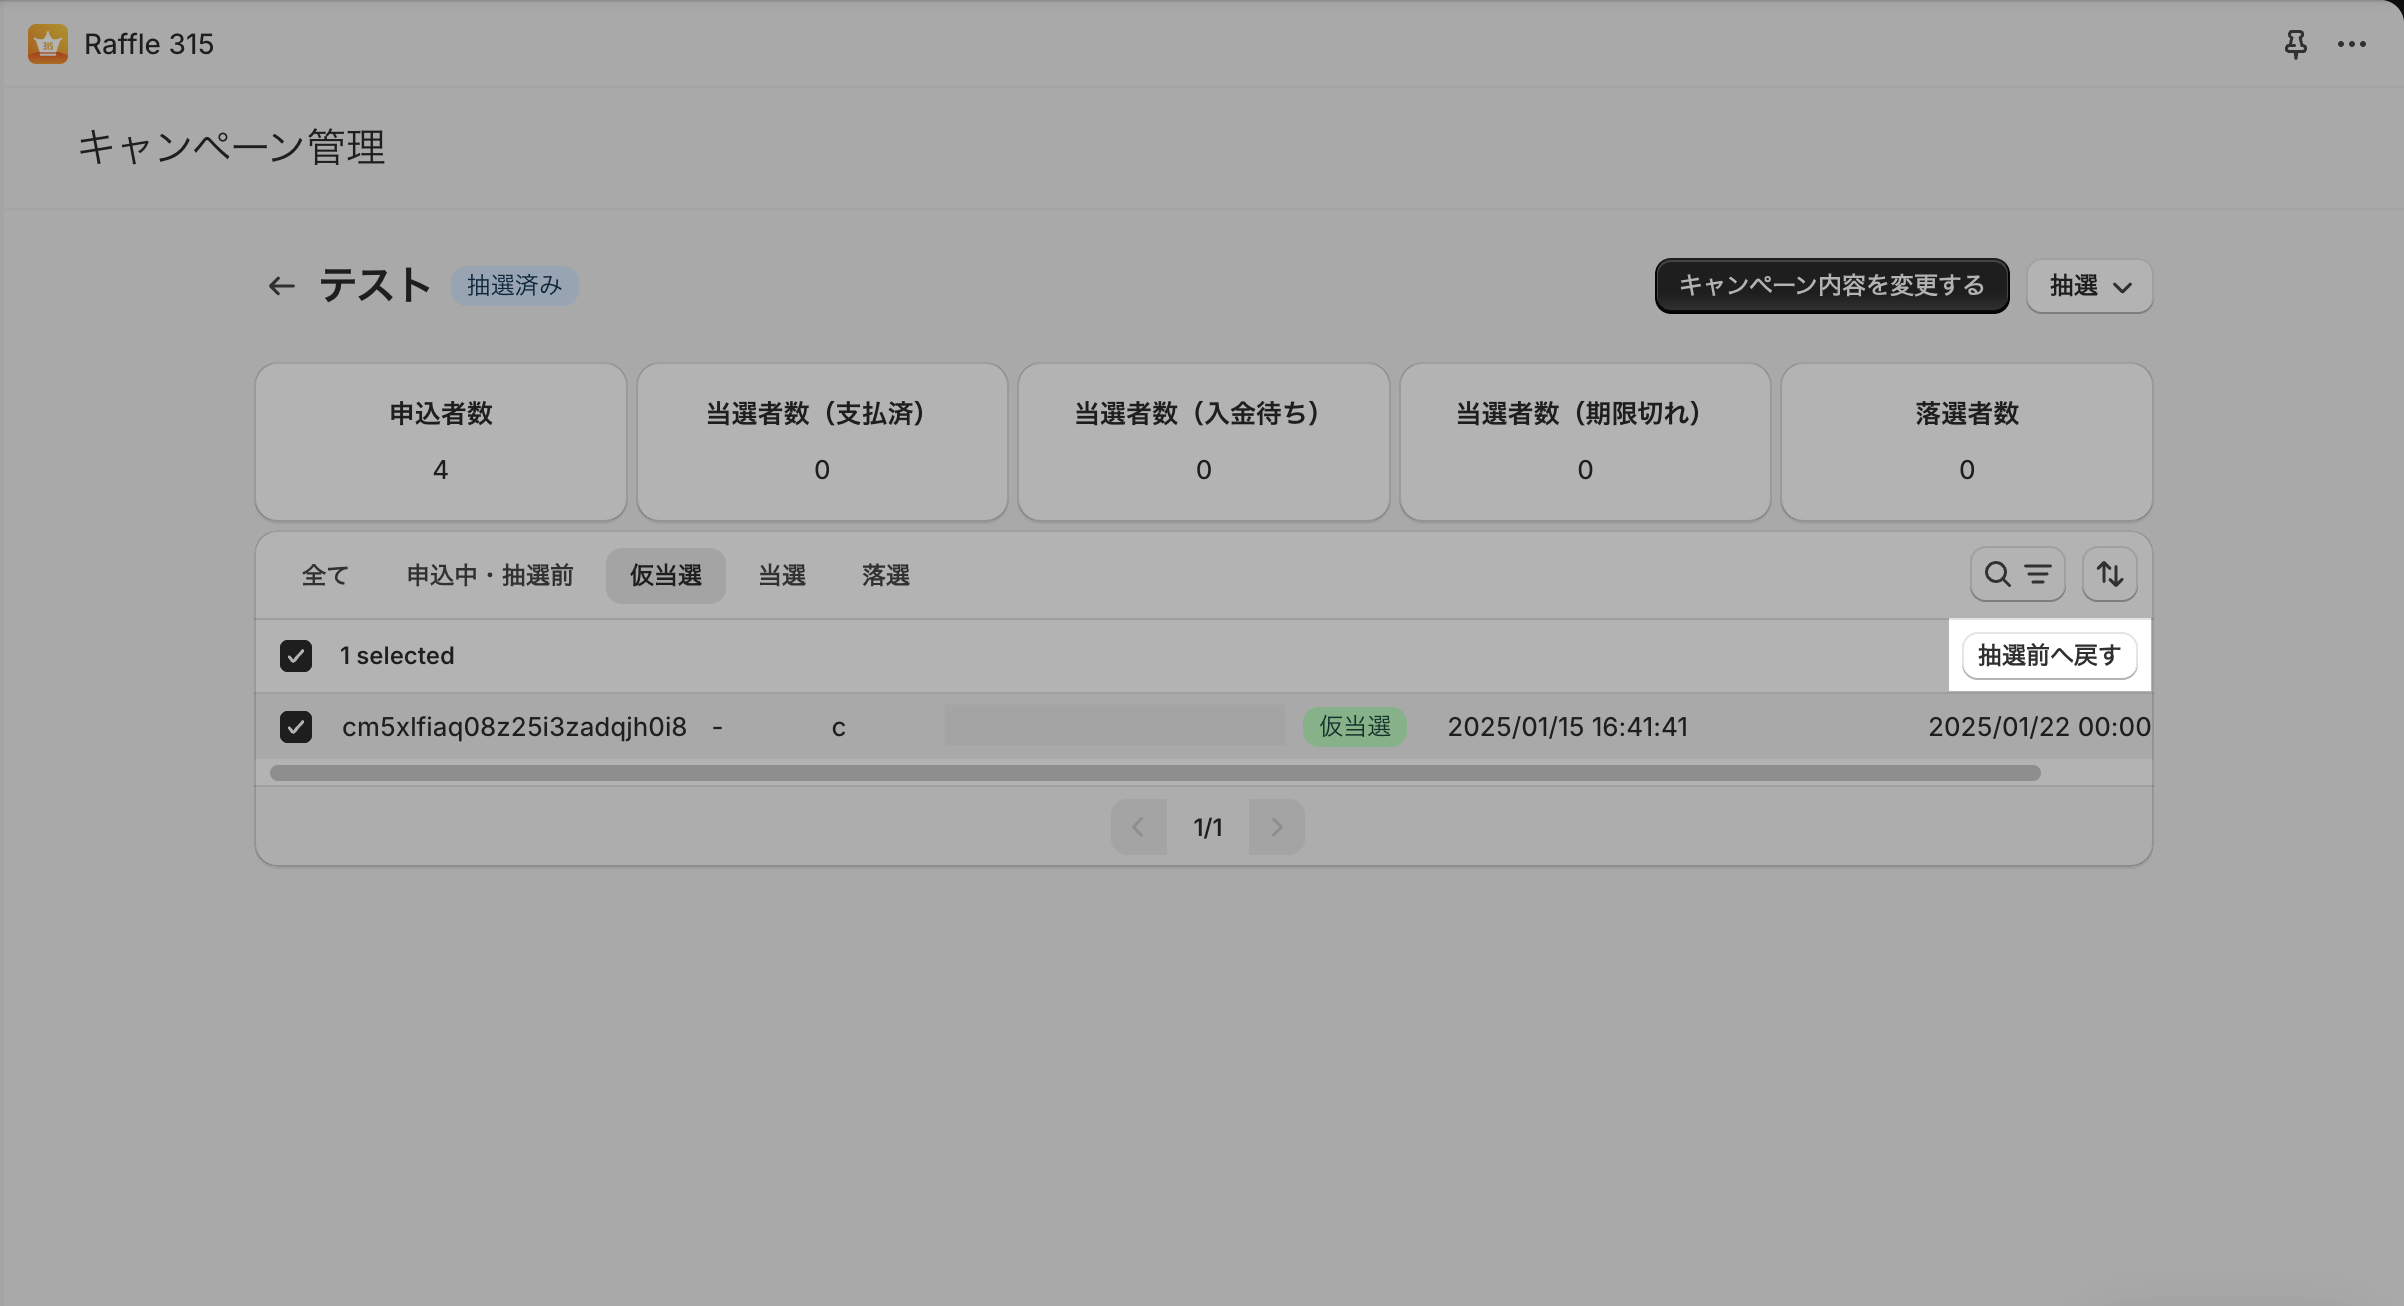Click the table's horizontal scrollbar
This screenshot has width=2404, height=1306.
(1154, 773)
